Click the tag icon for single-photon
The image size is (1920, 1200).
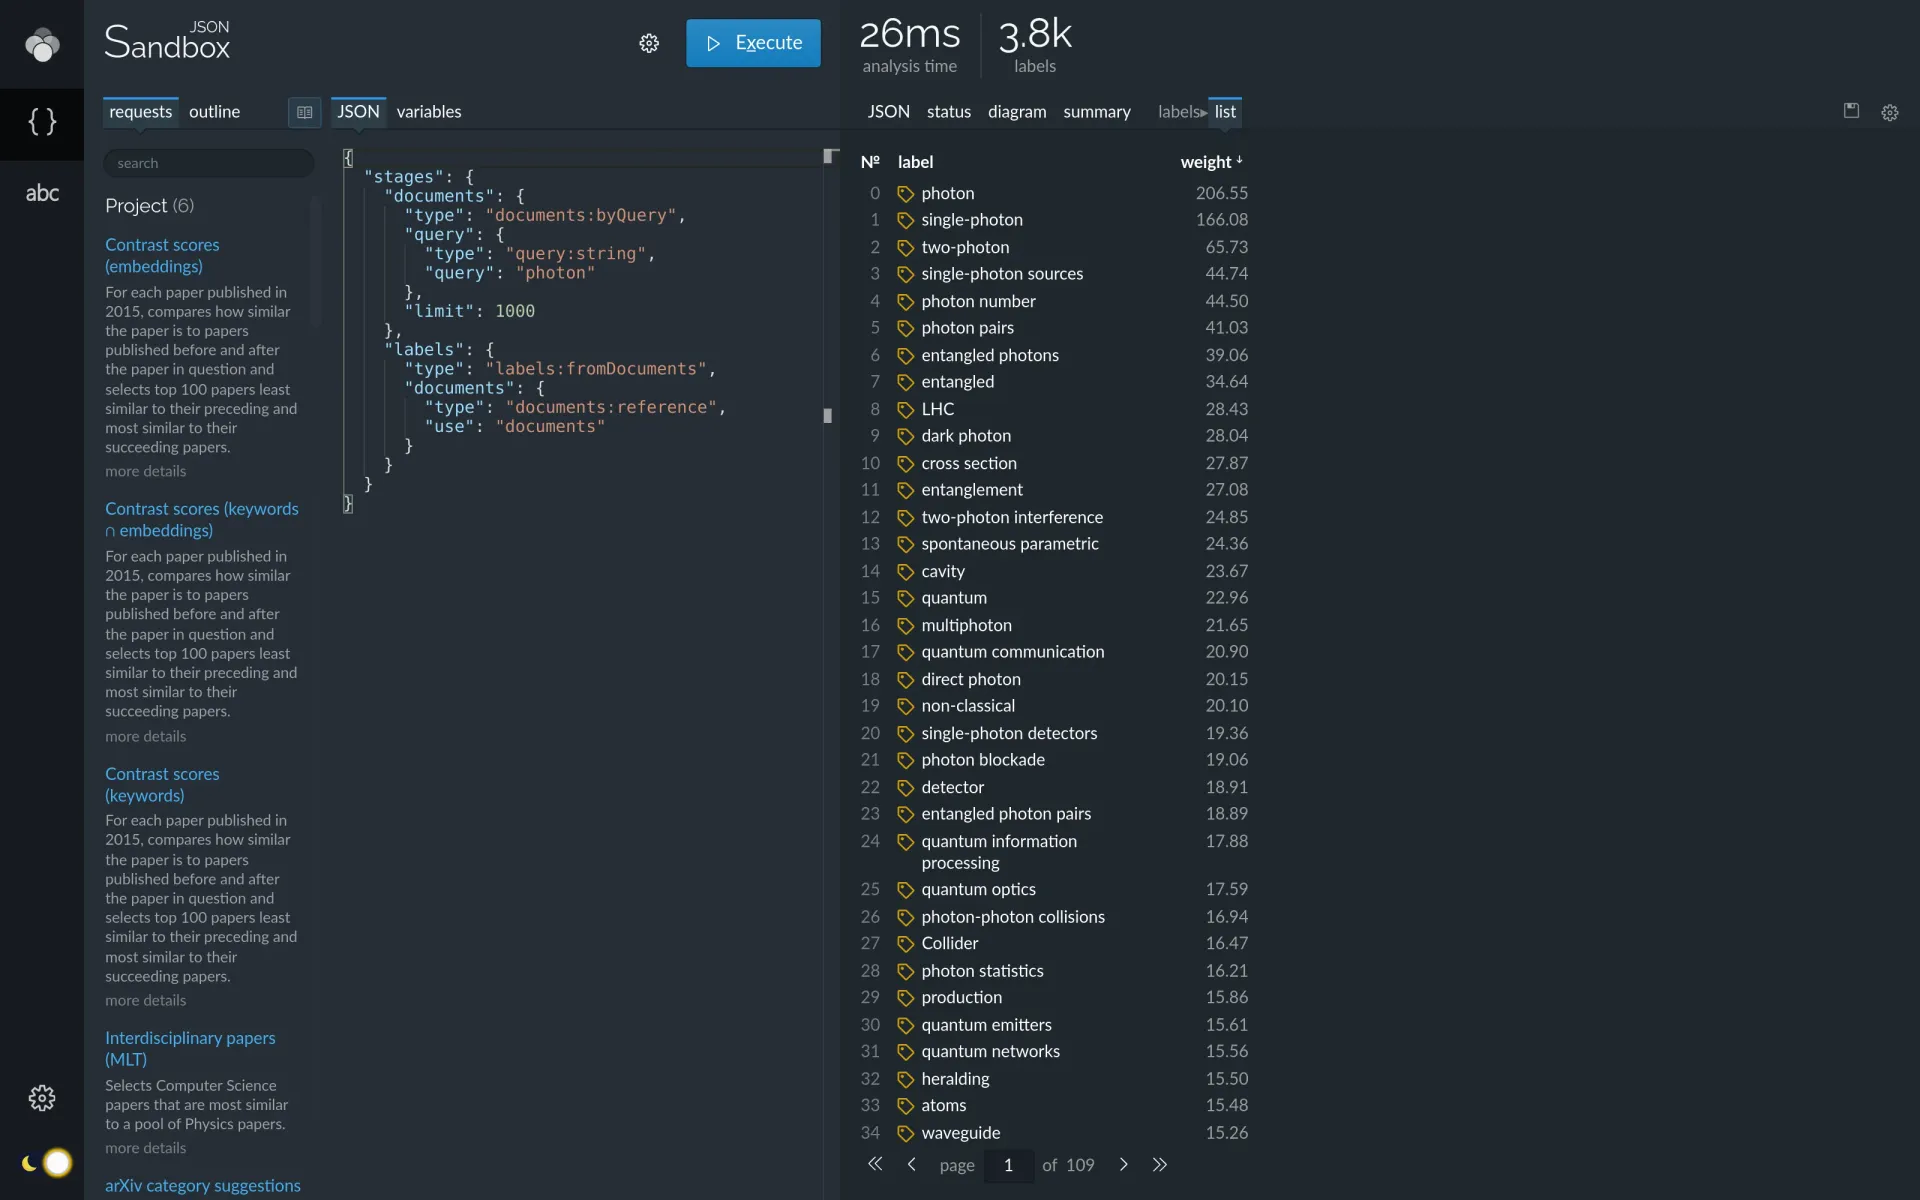[905, 220]
